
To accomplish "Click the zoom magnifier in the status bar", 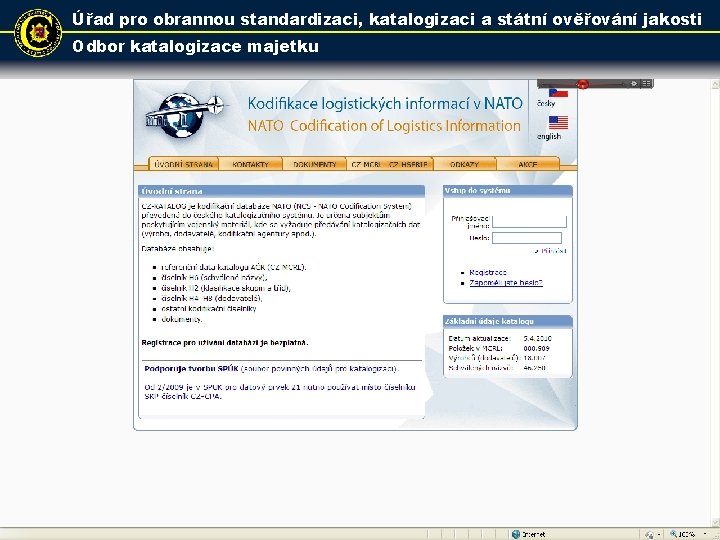I will tap(674, 534).
